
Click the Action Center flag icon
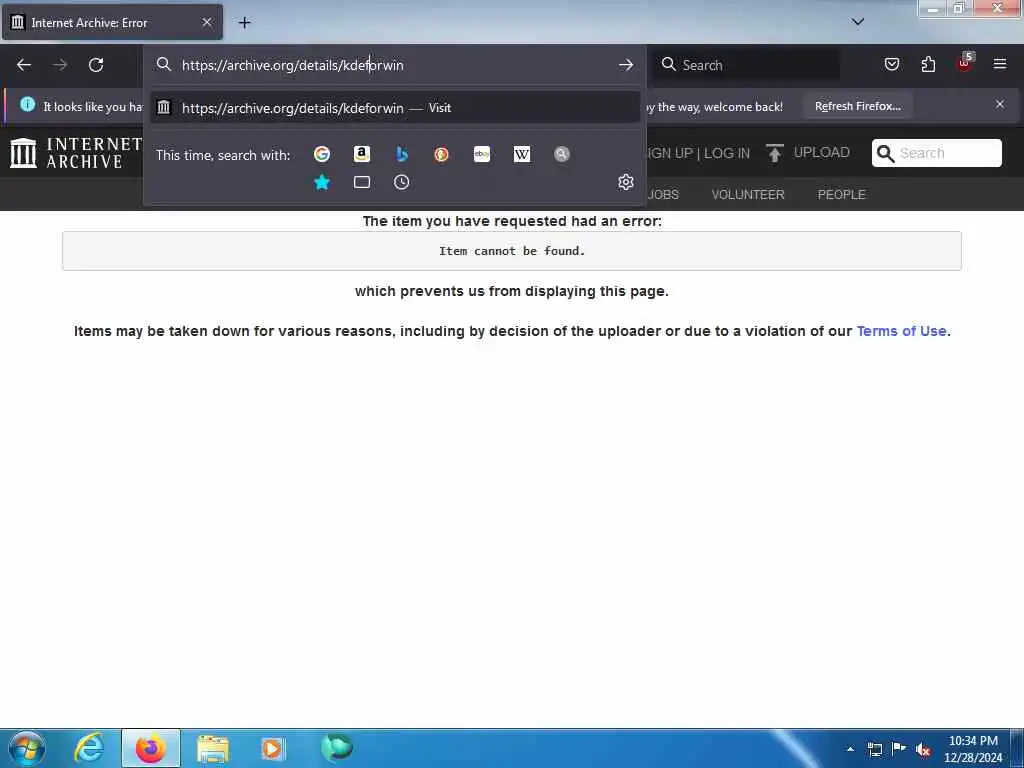(x=899, y=749)
